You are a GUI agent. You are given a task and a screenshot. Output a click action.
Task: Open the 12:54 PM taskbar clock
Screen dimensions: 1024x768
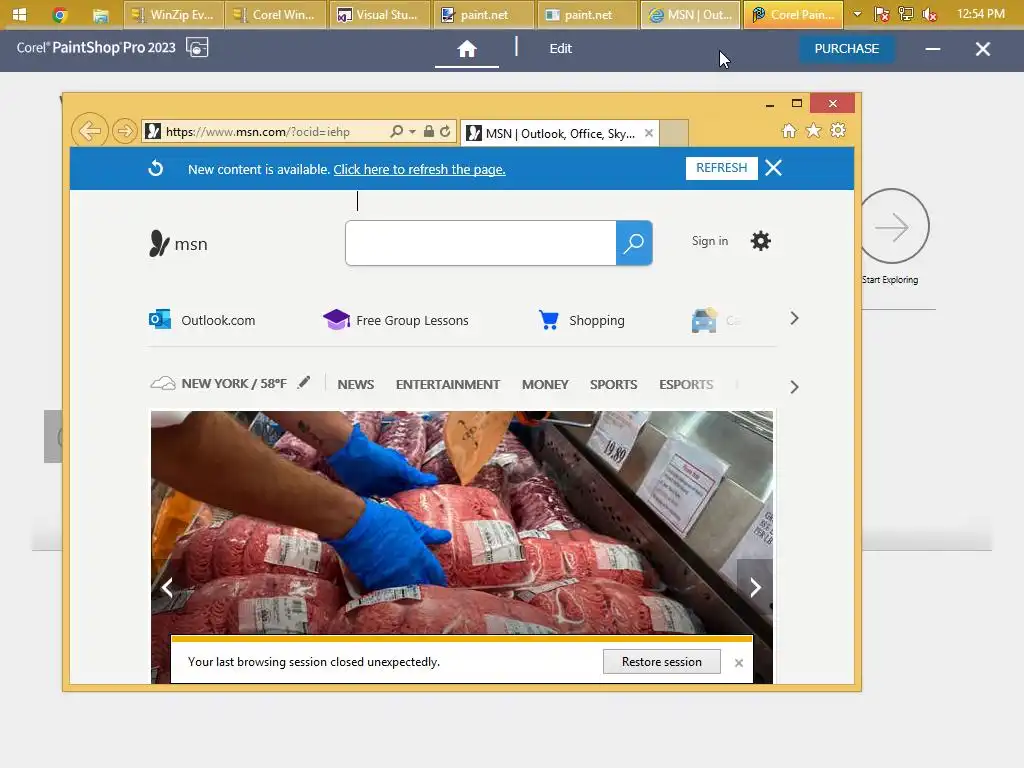point(980,14)
